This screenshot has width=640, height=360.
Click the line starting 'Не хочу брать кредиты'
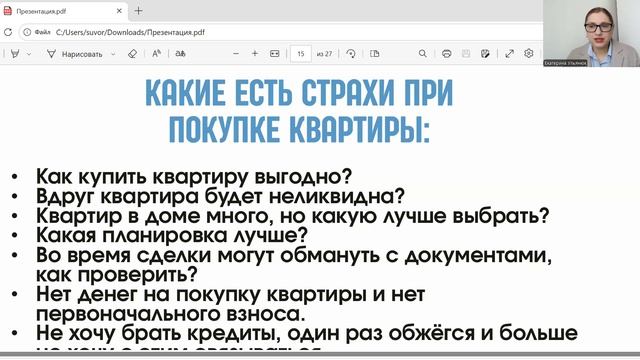point(307,333)
